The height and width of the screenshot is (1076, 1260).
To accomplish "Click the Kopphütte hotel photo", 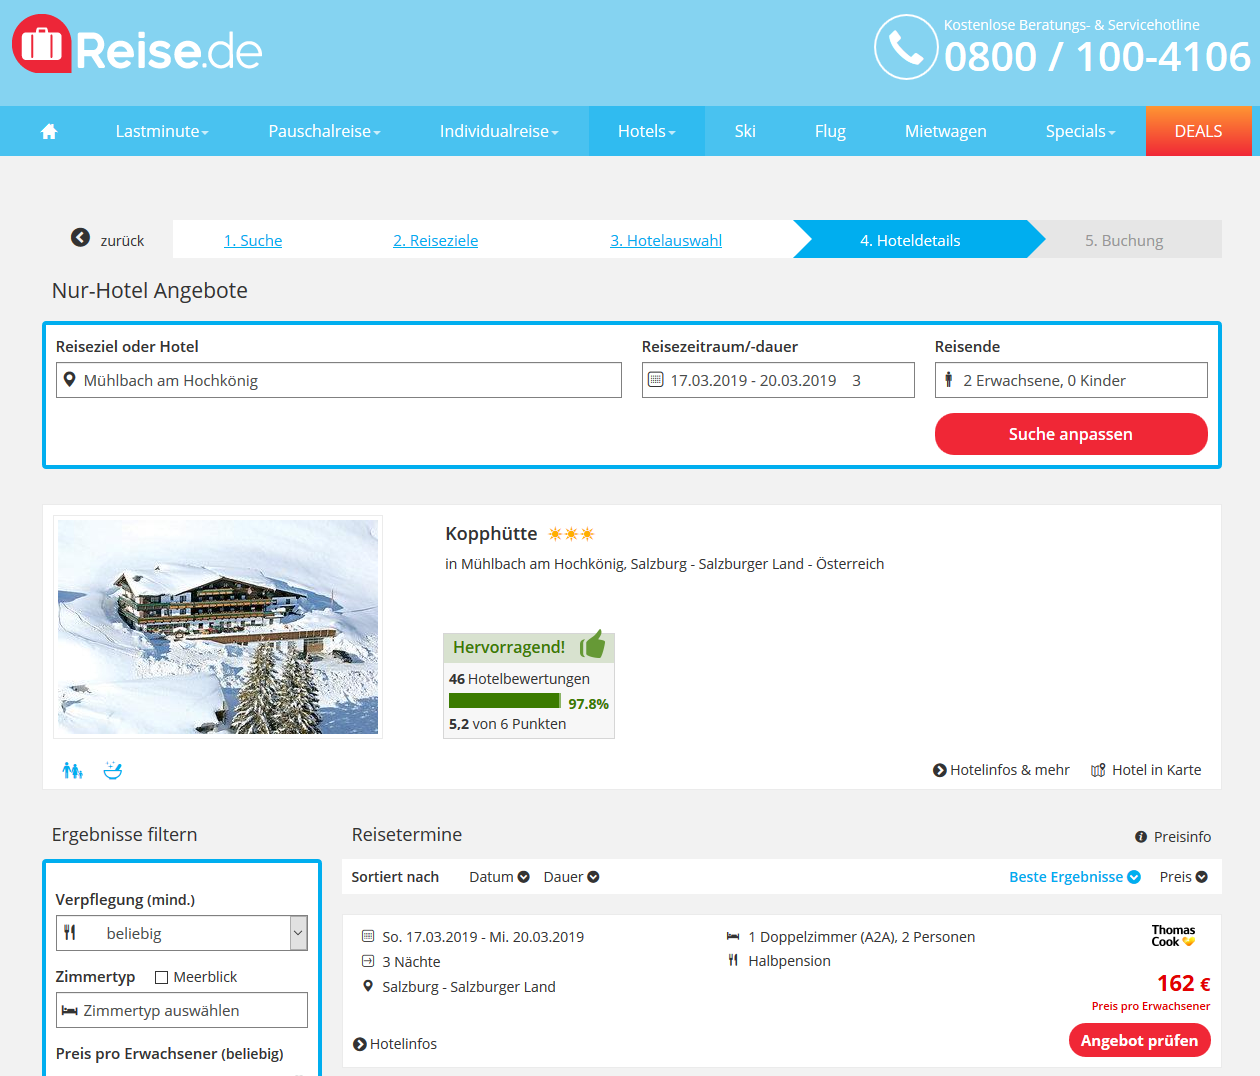I will pyautogui.click(x=218, y=627).
